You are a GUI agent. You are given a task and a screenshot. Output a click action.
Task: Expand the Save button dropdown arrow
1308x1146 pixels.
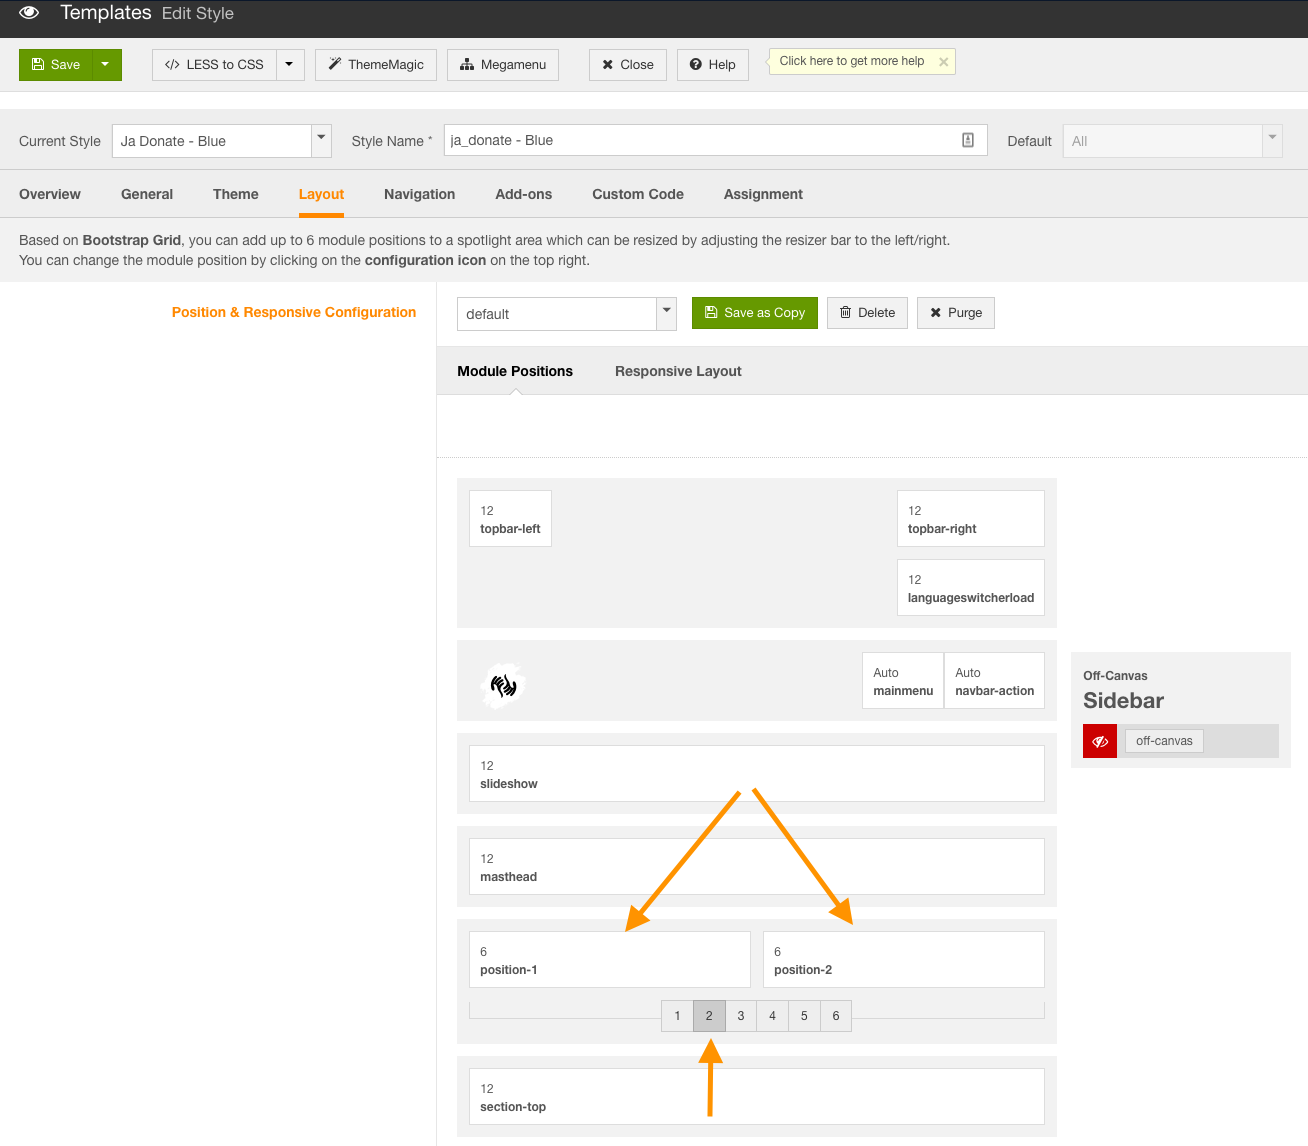[x=106, y=65]
